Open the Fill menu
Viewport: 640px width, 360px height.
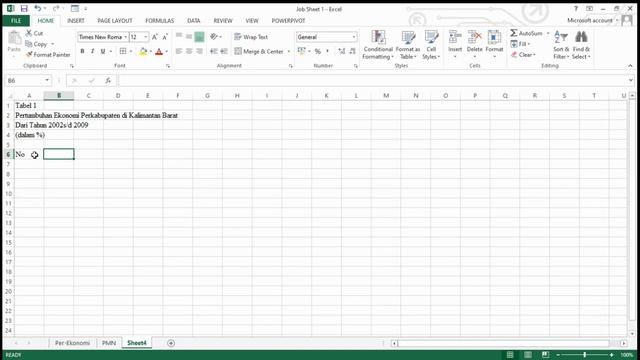[520, 44]
